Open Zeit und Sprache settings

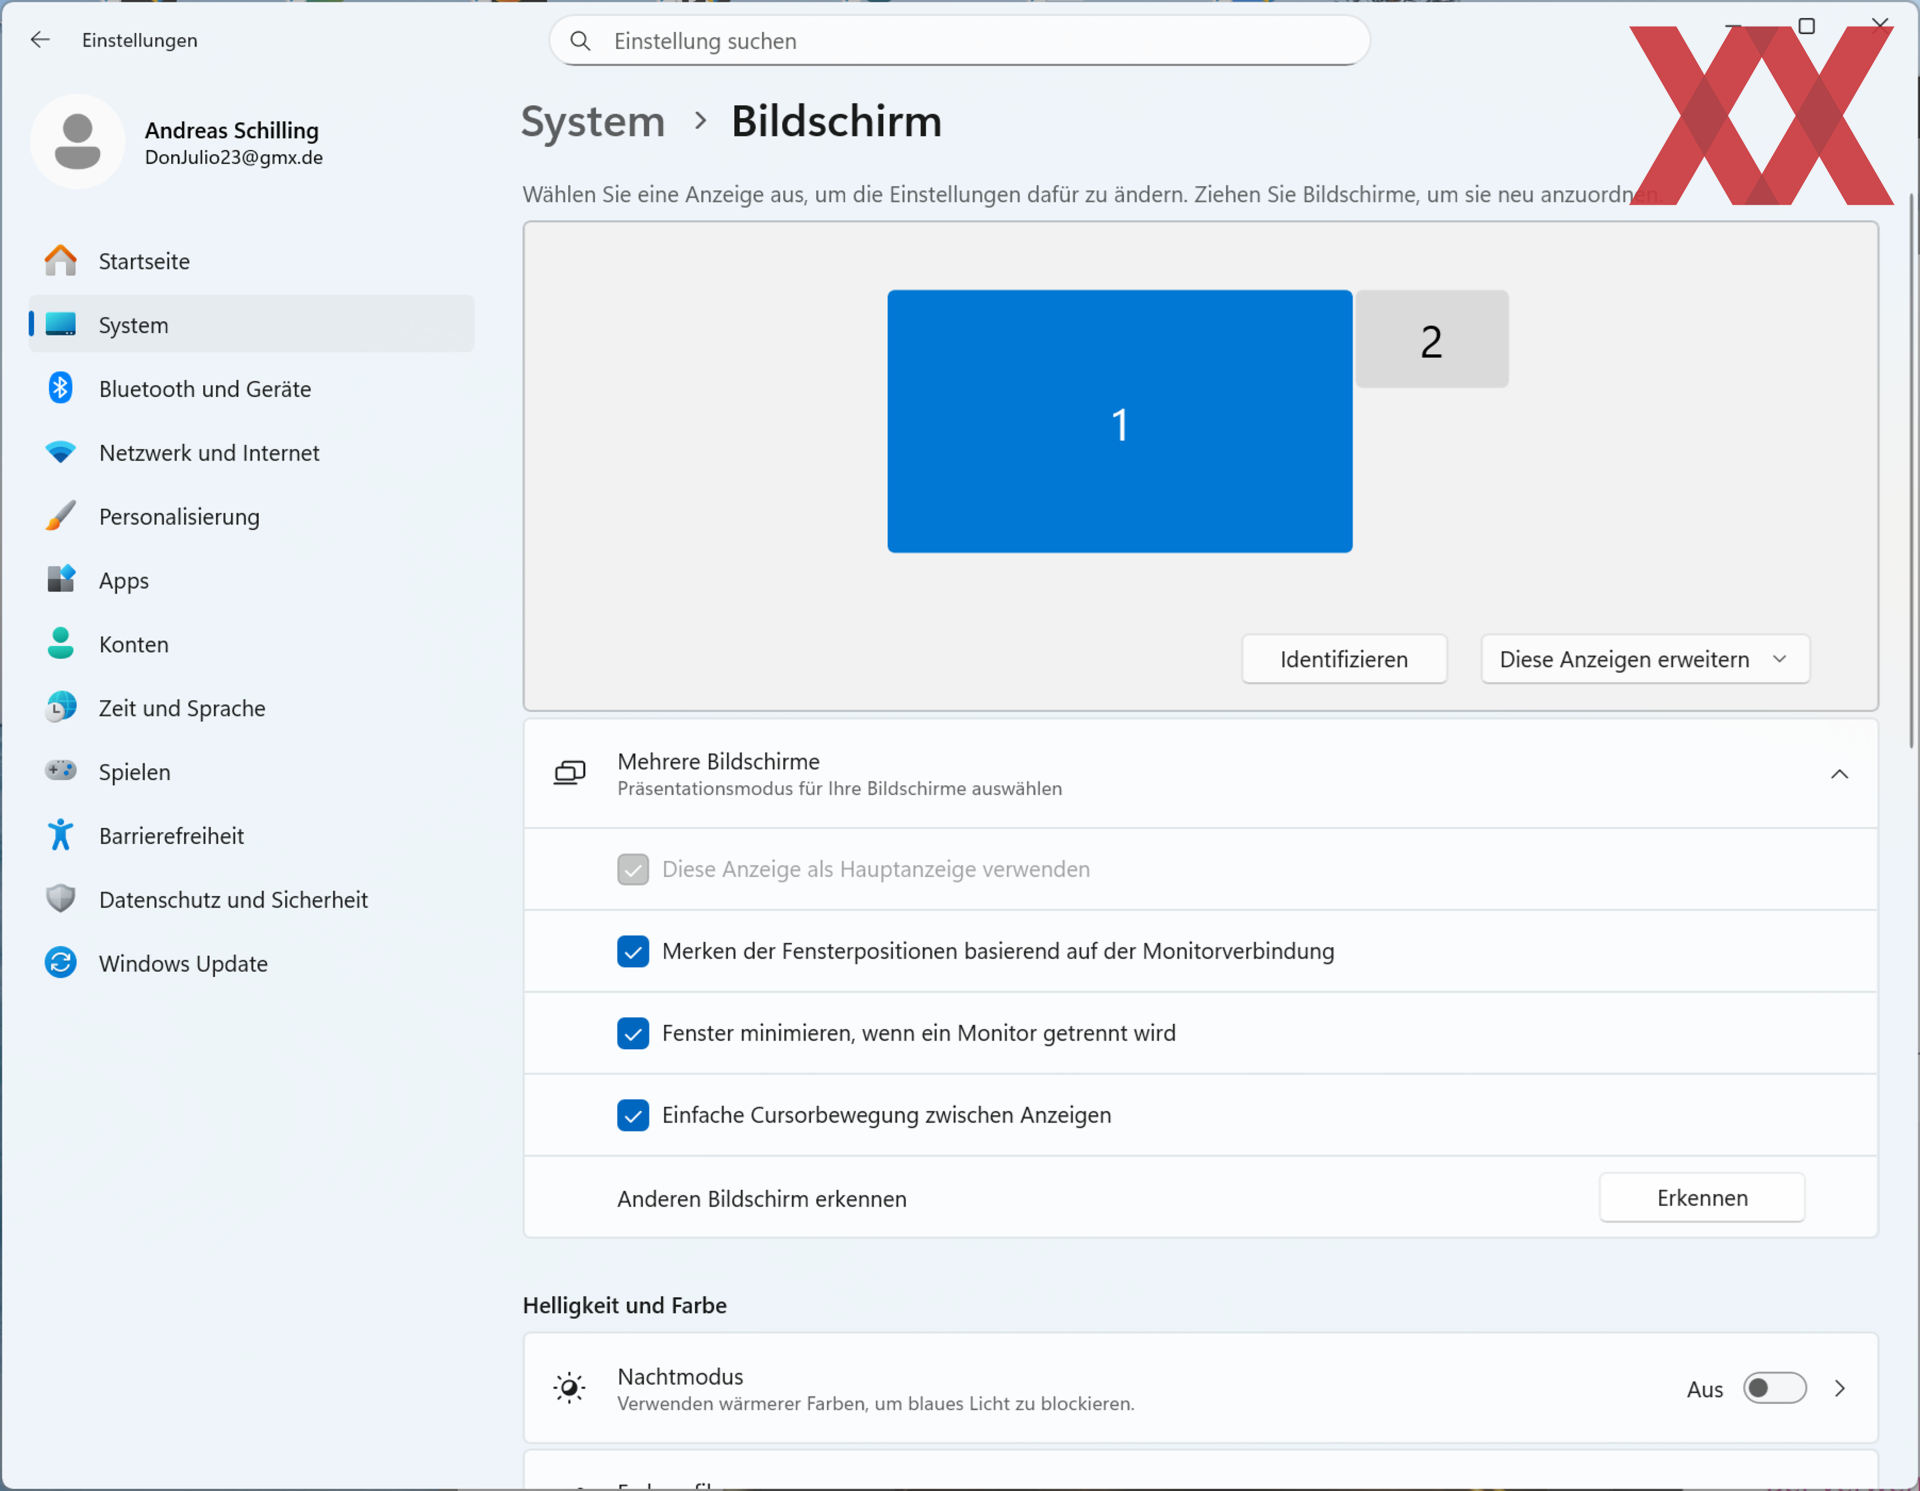pyautogui.click(x=182, y=708)
